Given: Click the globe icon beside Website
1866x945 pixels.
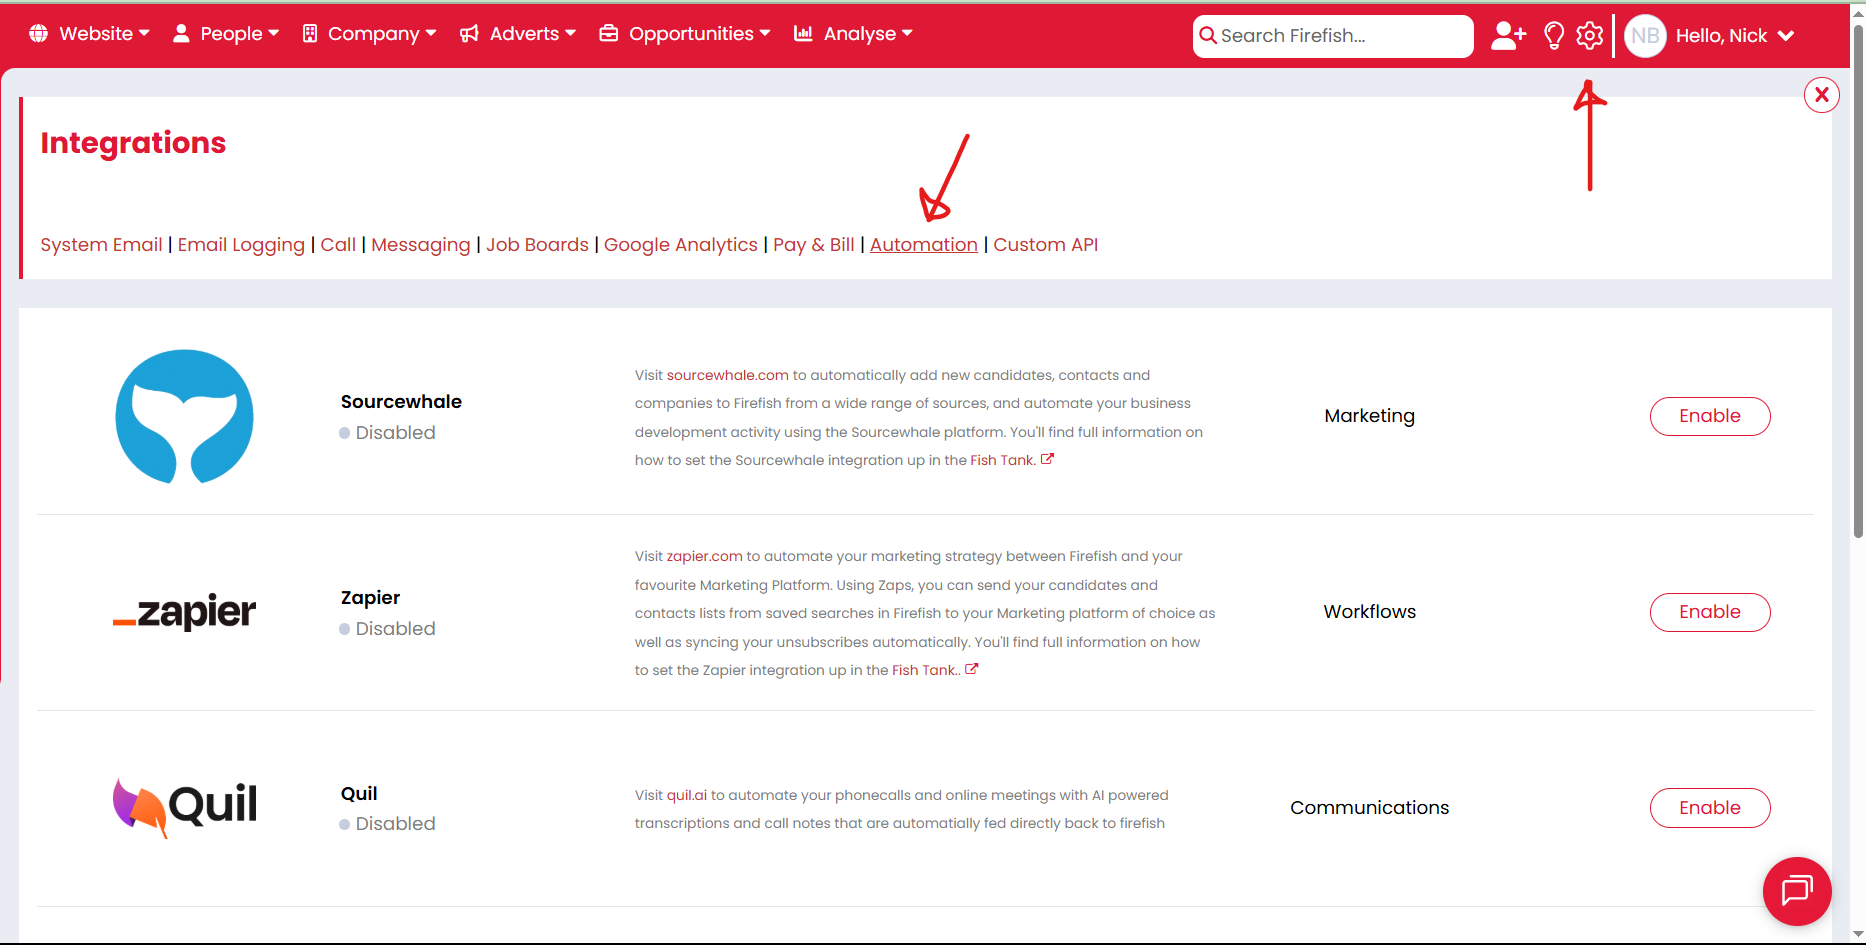Looking at the screenshot, I should [39, 33].
